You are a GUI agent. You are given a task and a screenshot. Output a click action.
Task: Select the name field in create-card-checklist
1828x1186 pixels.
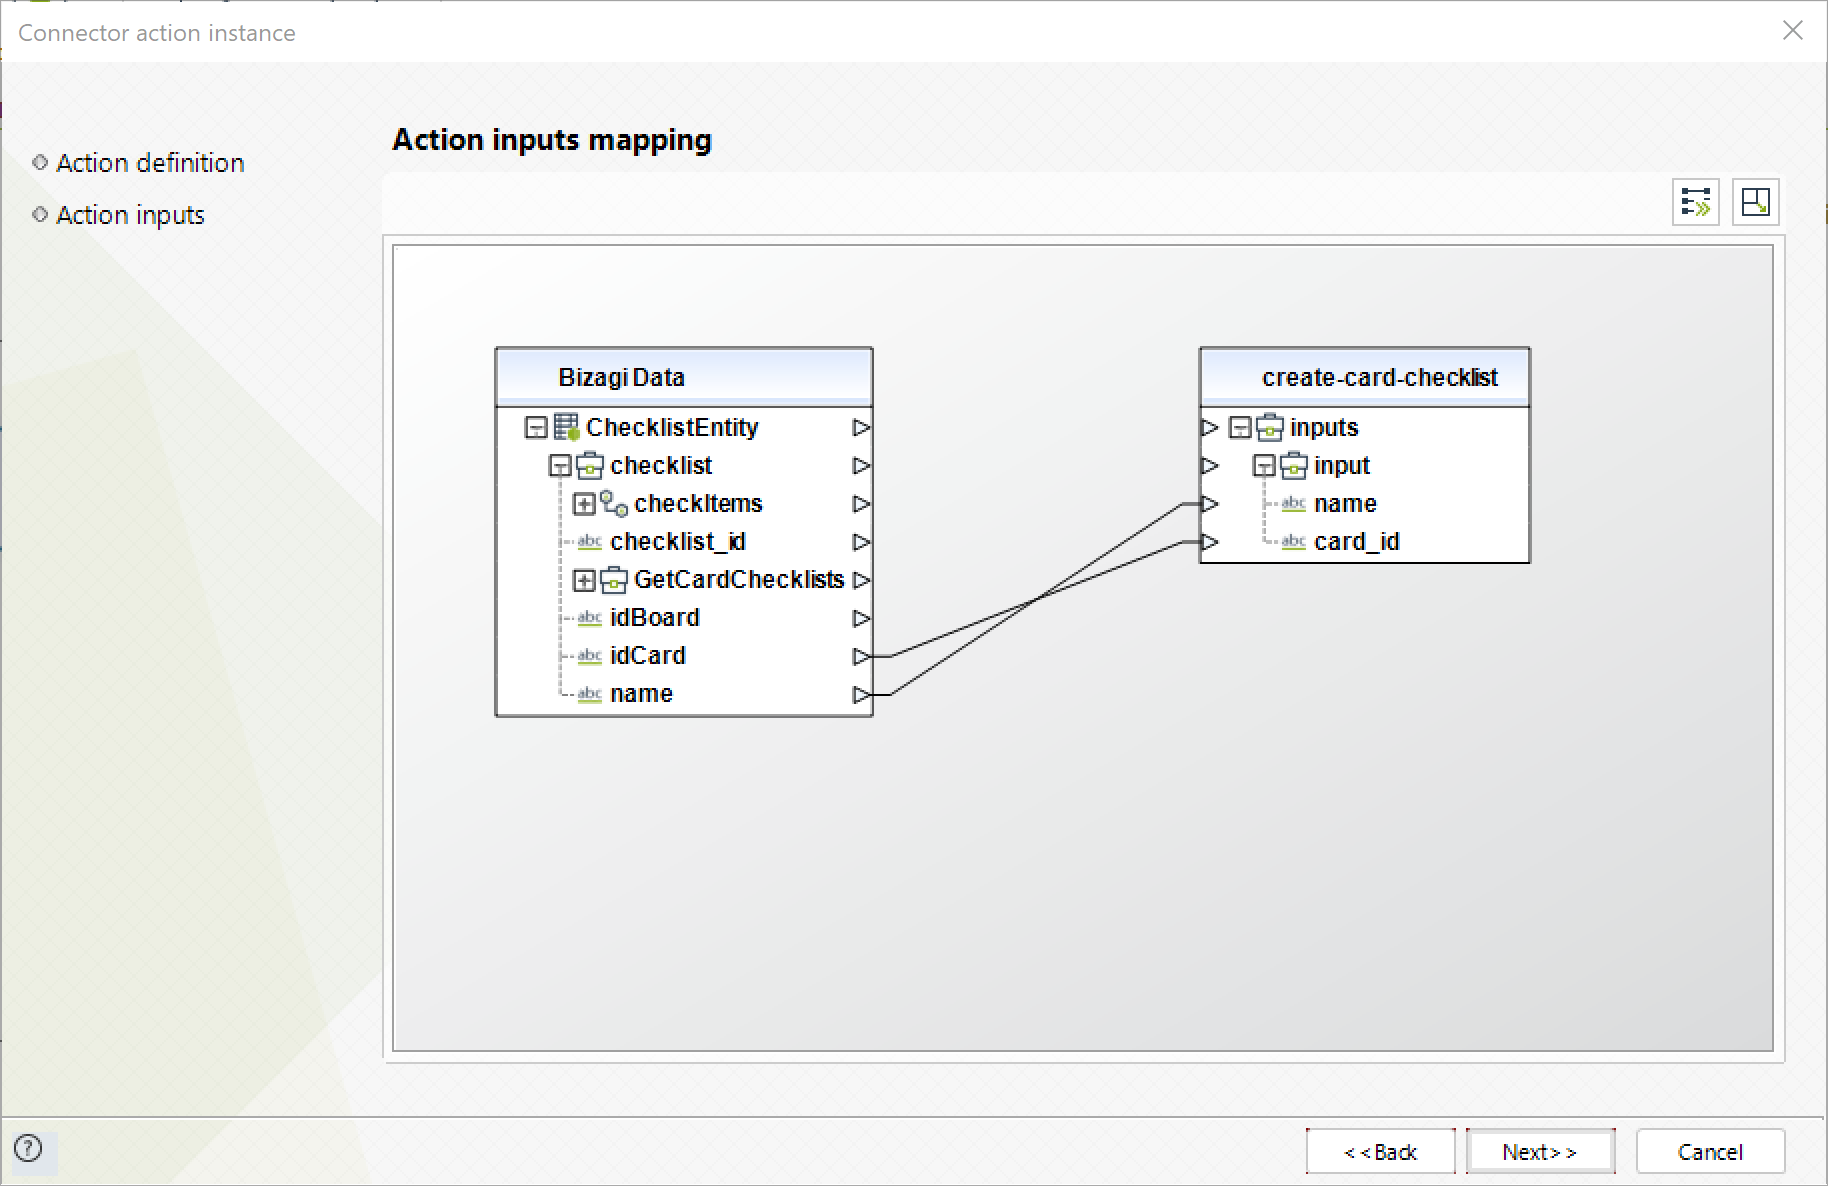[x=1345, y=504]
